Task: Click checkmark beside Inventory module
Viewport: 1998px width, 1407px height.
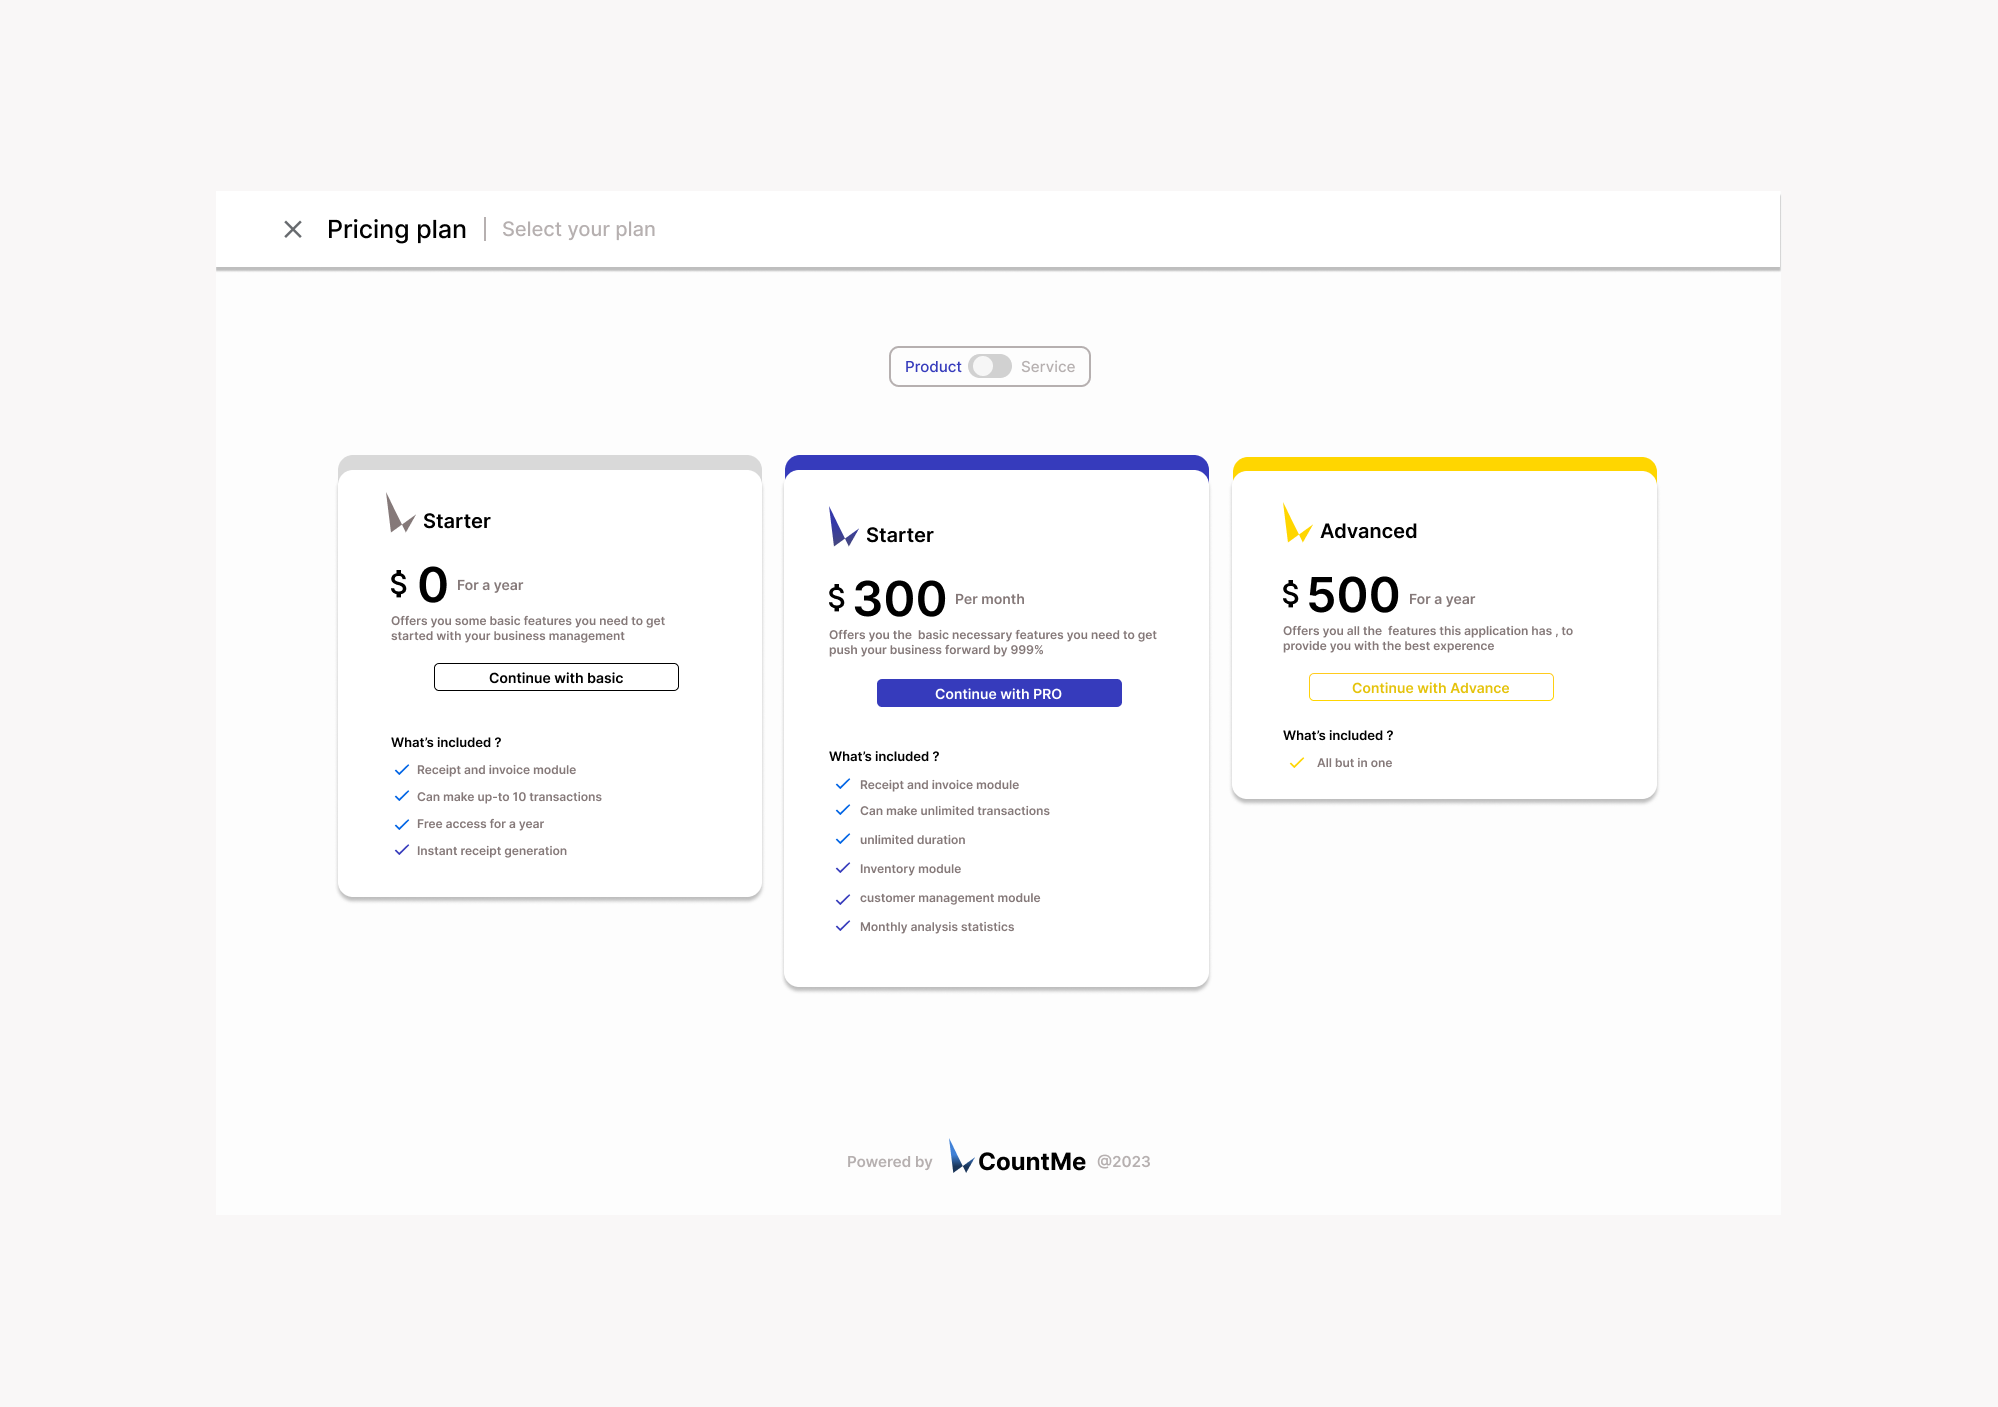Action: [843, 869]
